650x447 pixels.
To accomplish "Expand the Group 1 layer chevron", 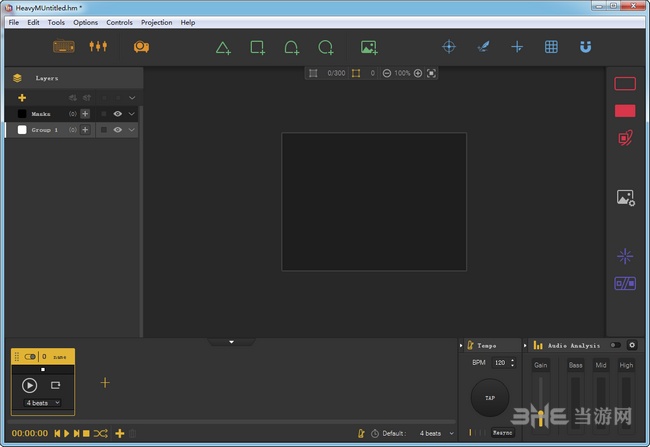I will [x=131, y=130].
